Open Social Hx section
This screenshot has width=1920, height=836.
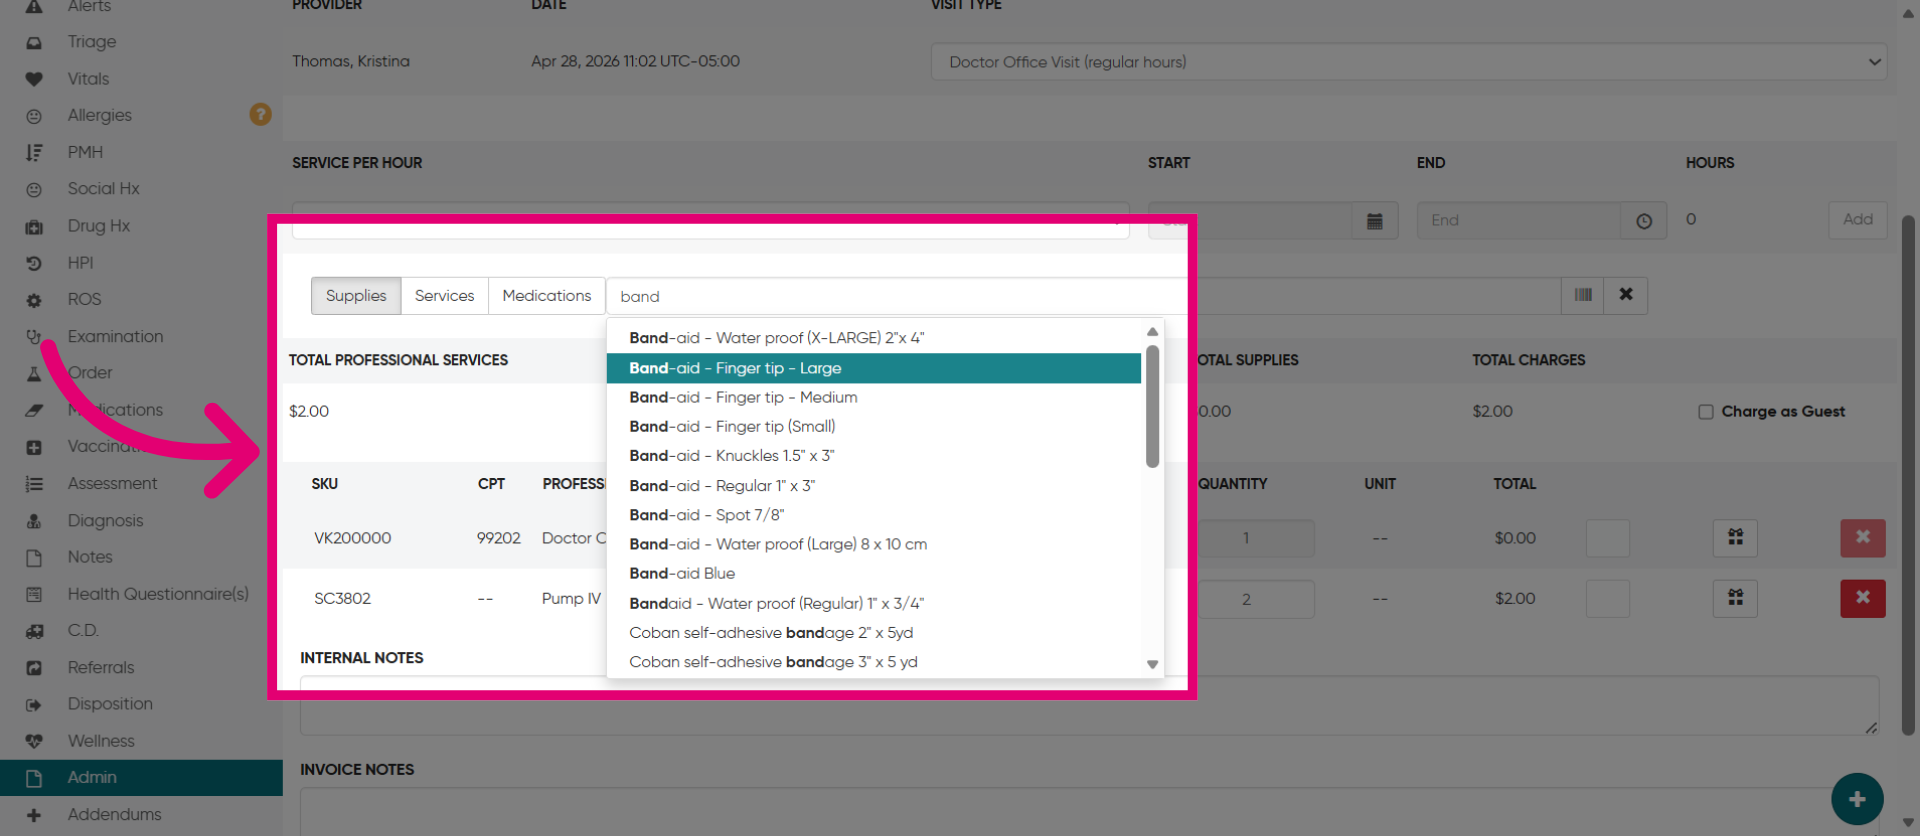pyautogui.click(x=103, y=189)
